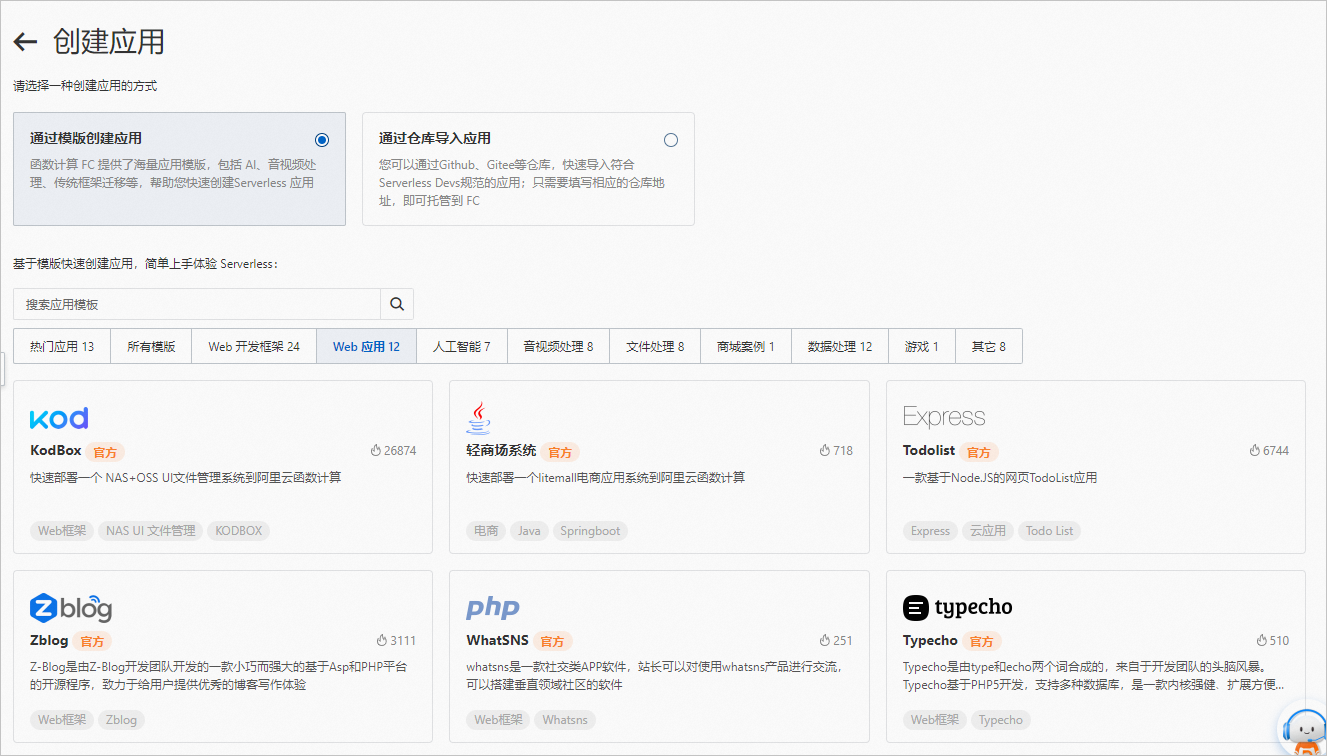Open the chat assistant robot icon
The image size is (1327, 756).
1305,731
